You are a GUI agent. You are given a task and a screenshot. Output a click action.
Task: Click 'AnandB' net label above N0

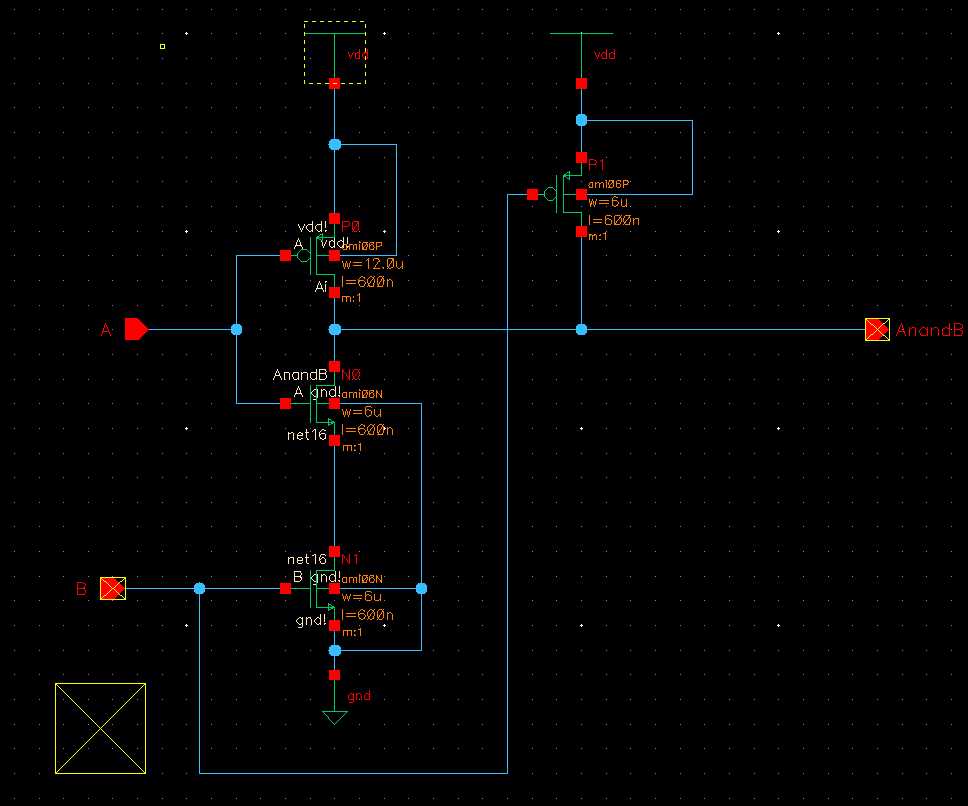pyautogui.click(x=300, y=375)
